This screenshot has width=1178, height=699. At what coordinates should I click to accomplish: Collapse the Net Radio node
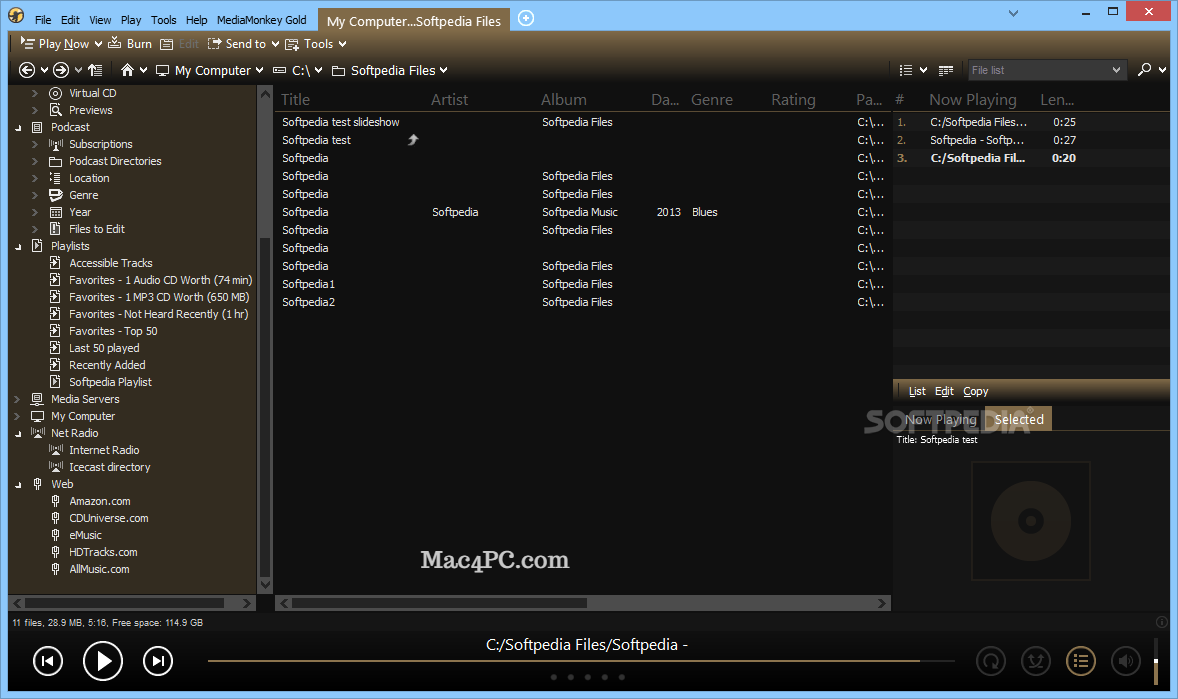18,434
